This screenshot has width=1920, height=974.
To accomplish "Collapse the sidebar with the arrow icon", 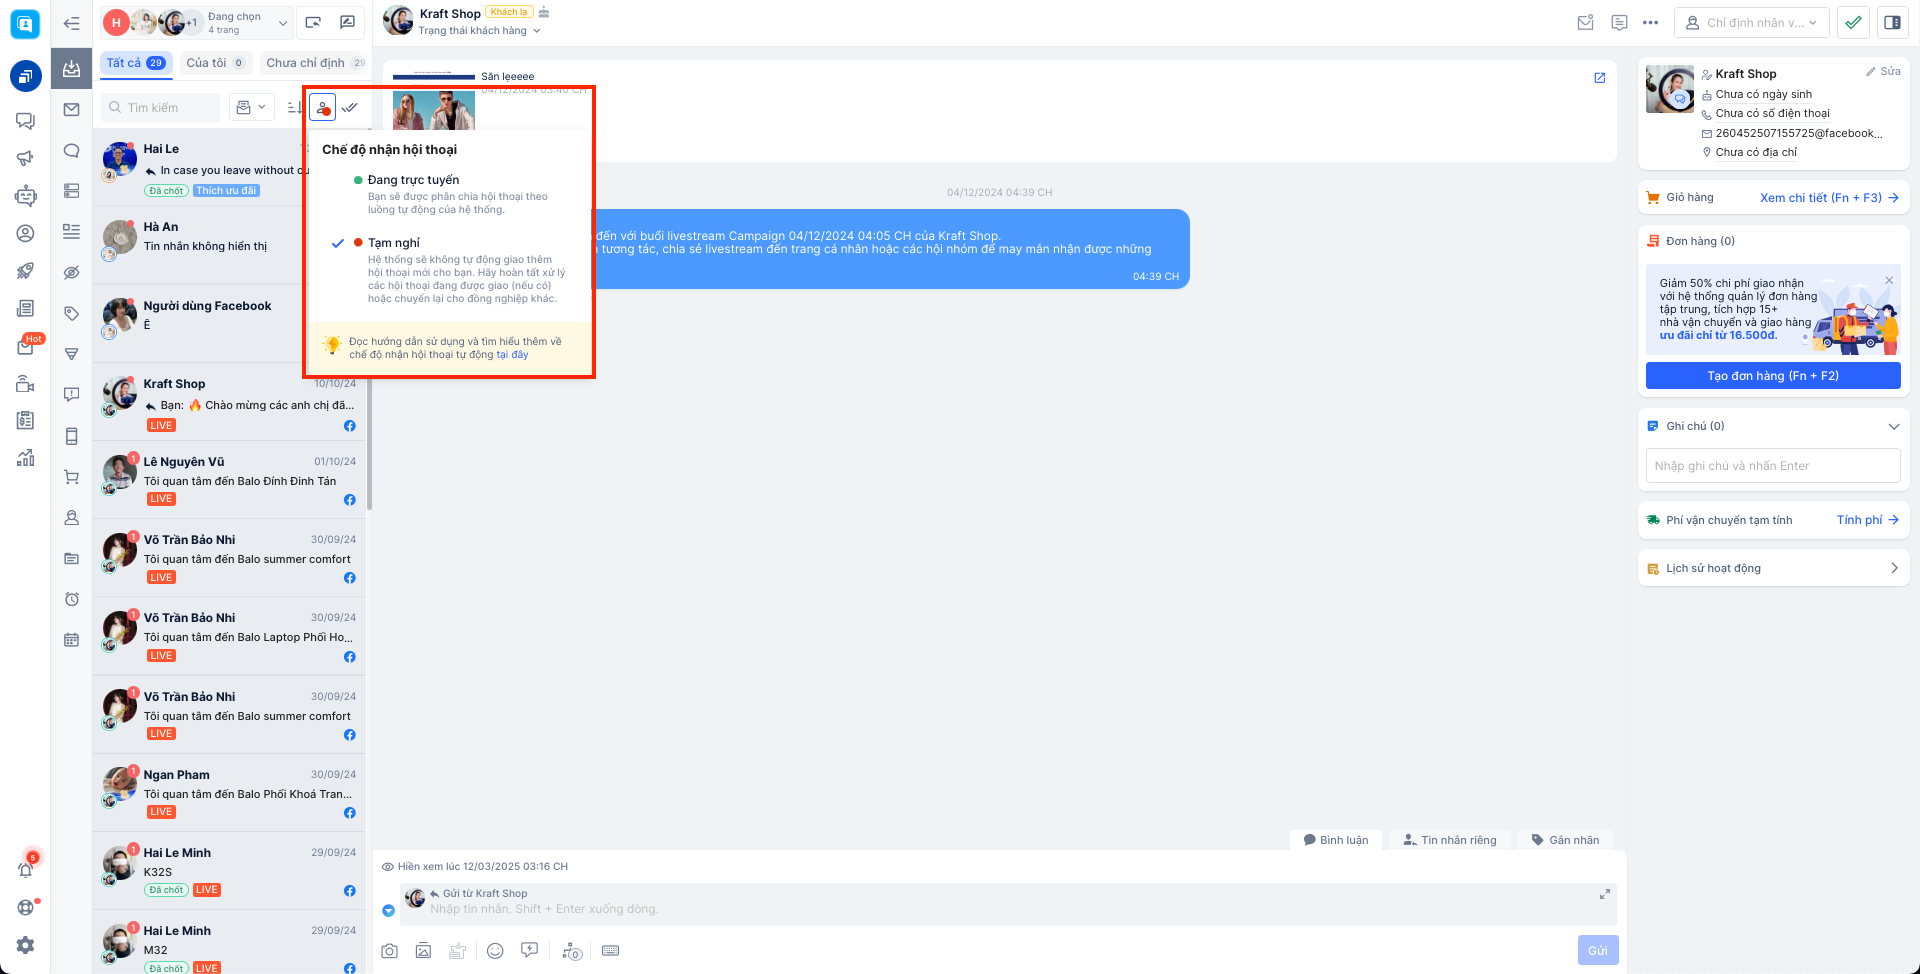I will [x=71, y=23].
